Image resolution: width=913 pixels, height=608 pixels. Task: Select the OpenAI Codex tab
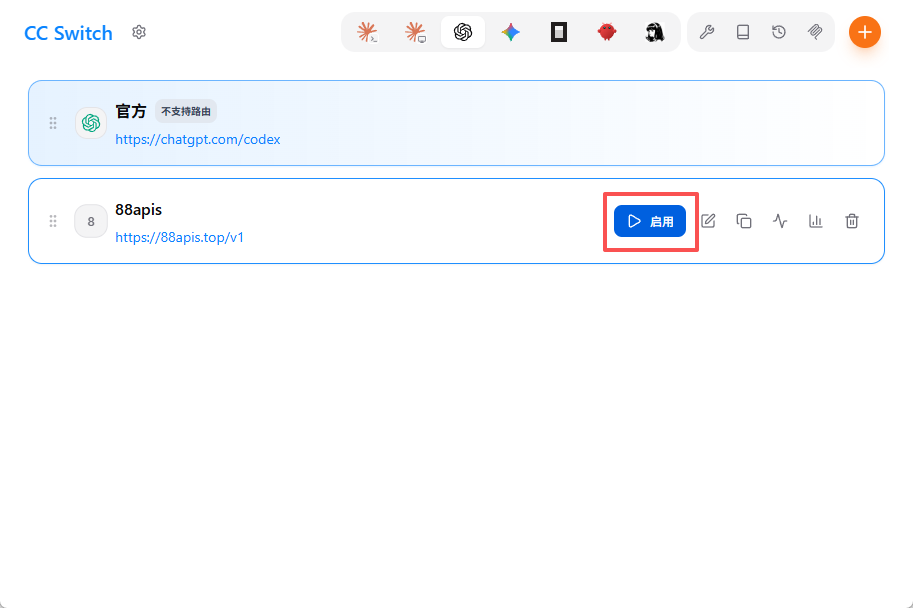pos(463,32)
